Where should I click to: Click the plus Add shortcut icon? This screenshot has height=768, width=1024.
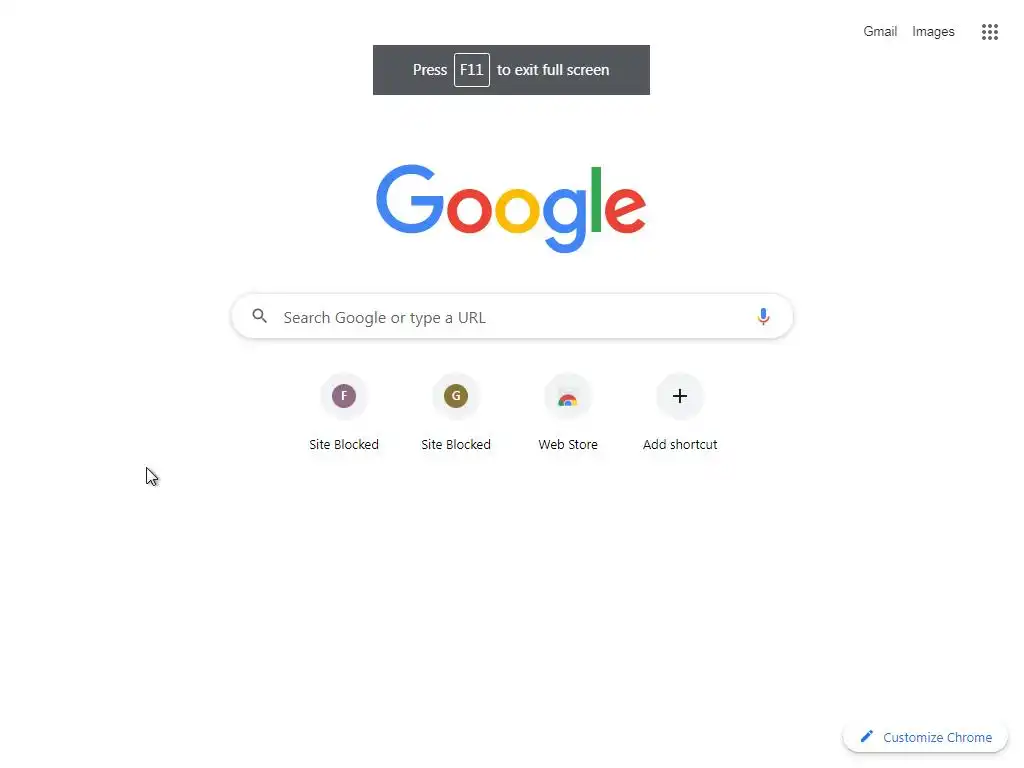pyautogui.click(x=680, y=396)
